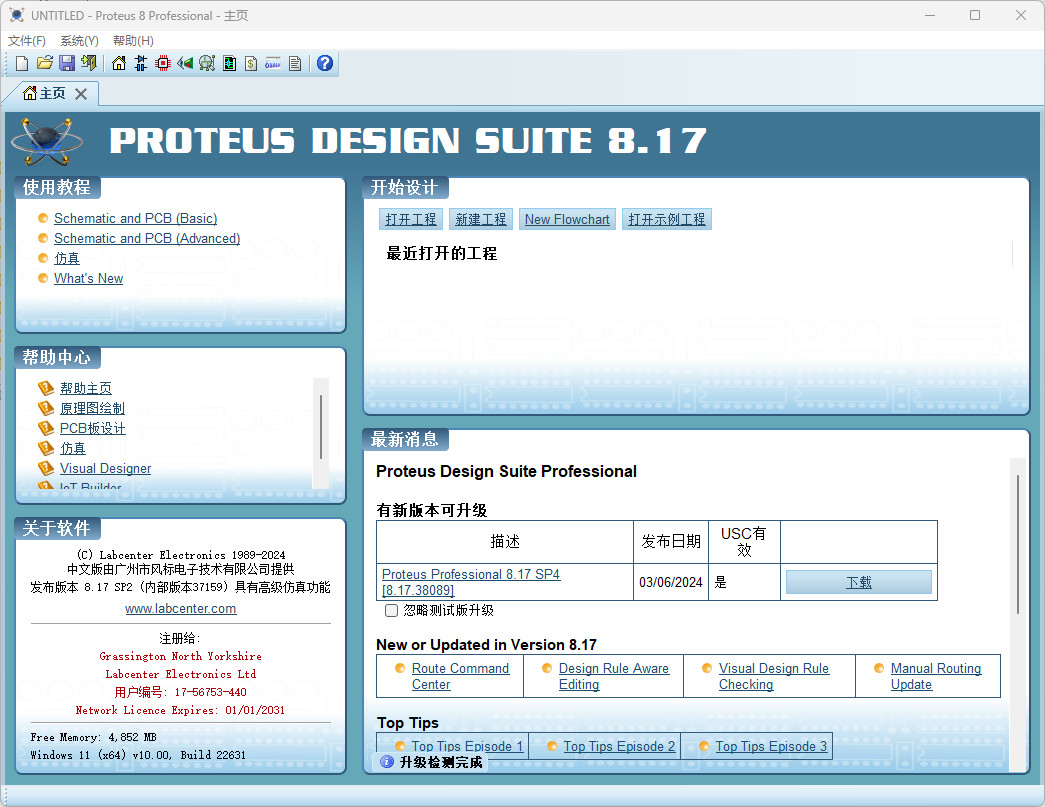The width and height of the screenshot is (1045, 807).
Task: Click the info icon beside 升级检测完成
Action: pyautogui.click(x=387, y=762)
